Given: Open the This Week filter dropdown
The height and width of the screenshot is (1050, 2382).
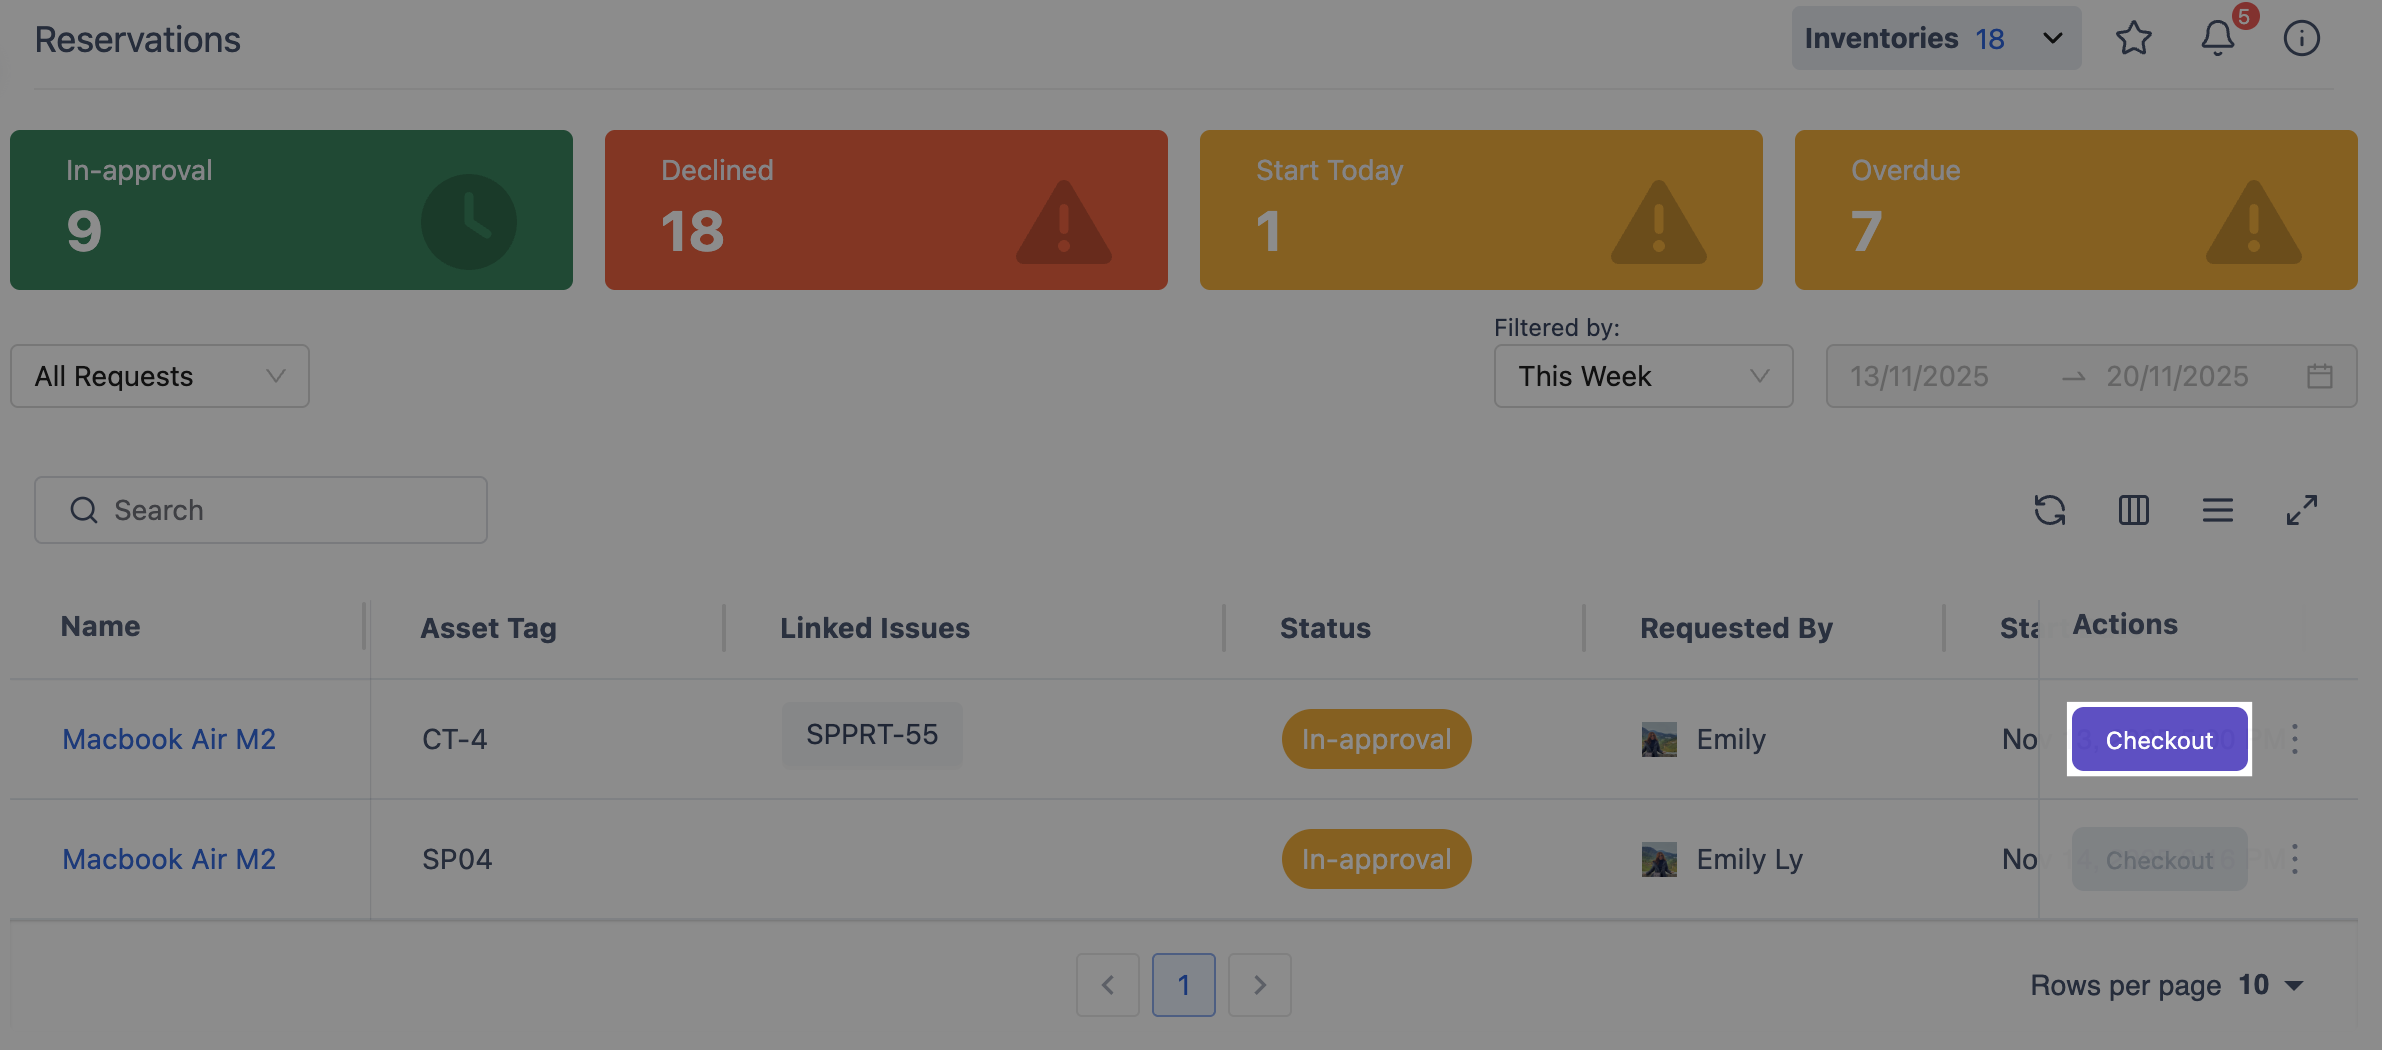Looking at the screenshot, I should [x=1643, y=376].
